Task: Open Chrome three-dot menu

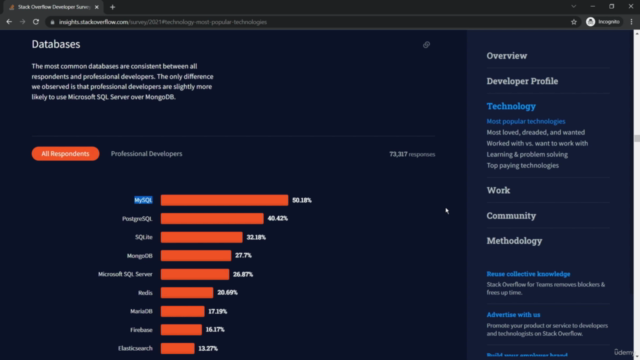Action: 631,22
